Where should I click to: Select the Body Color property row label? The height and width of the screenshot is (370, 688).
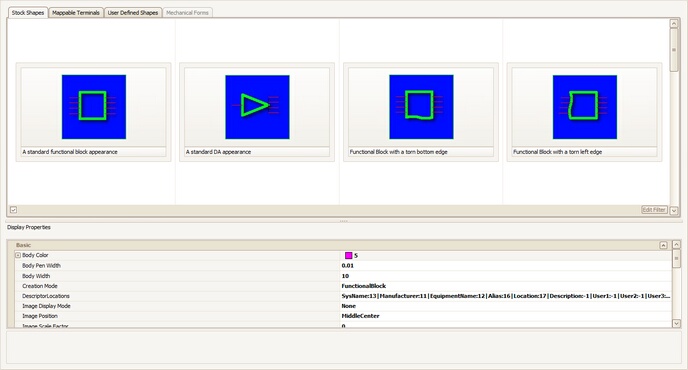click(x=35, y=255)
